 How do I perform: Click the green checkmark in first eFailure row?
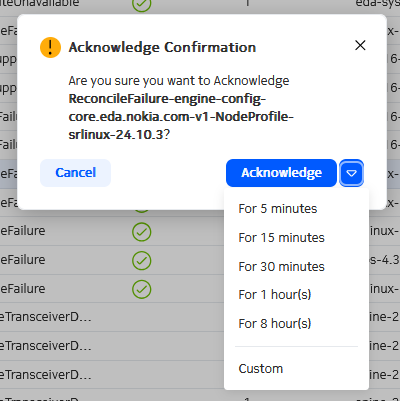[142, 232]
